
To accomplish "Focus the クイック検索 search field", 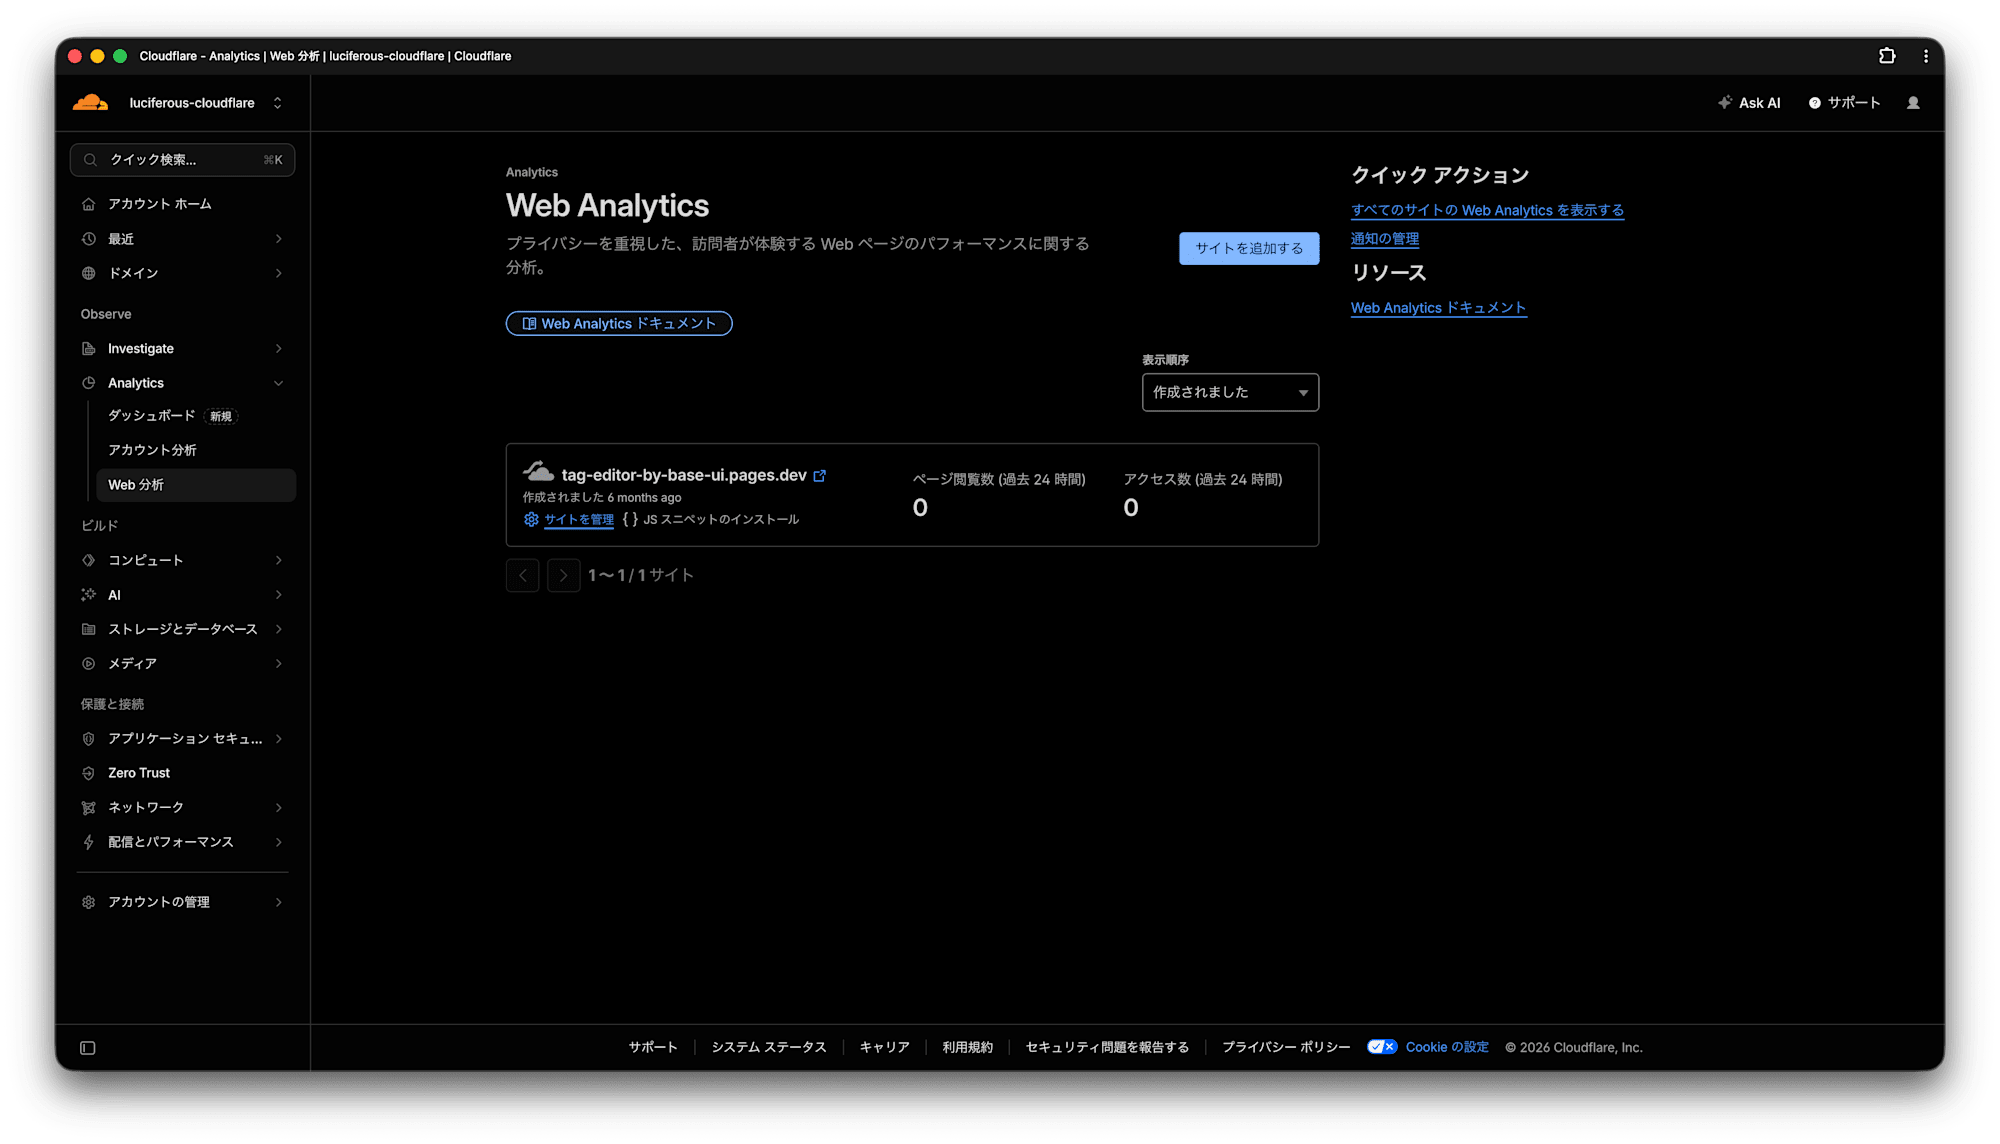I will click(183, 160).
